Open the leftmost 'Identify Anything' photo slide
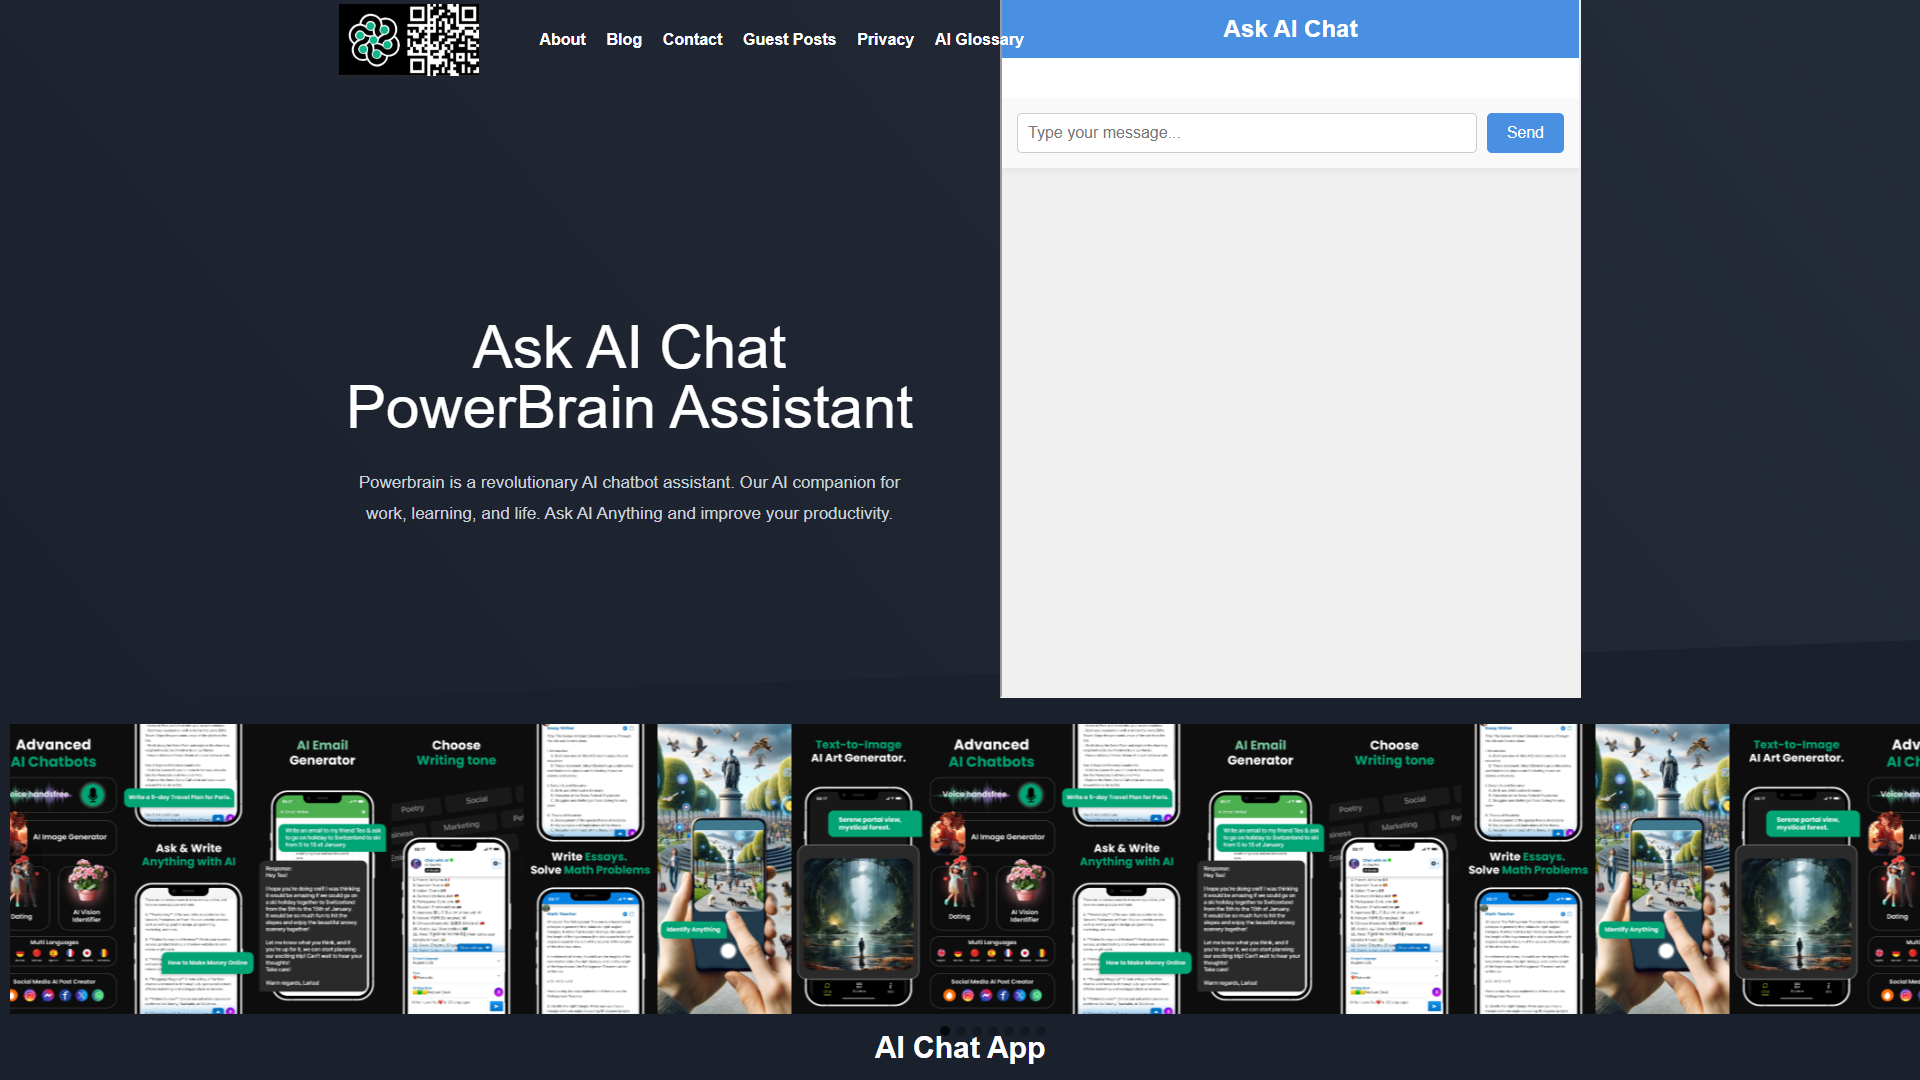 tap(724, 869)
